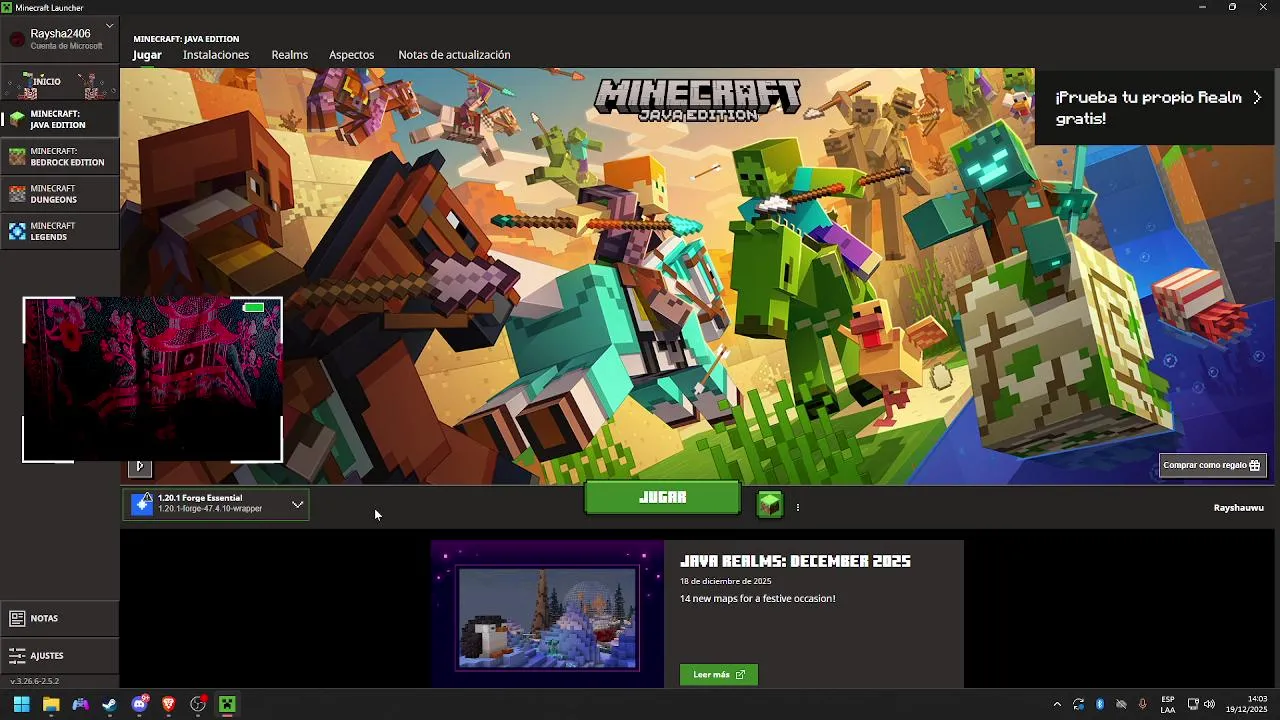
Task: Click the camera overlay preview window
Action: (152, 380)
